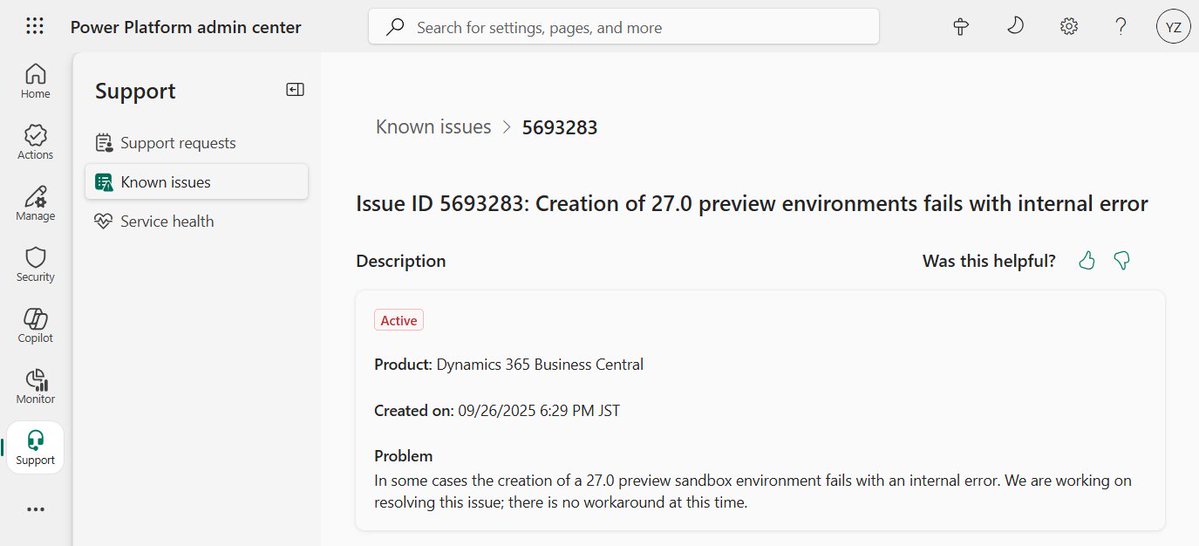Click the Known issues warning icon
1199x546 pixels.
tap(103, 182)
